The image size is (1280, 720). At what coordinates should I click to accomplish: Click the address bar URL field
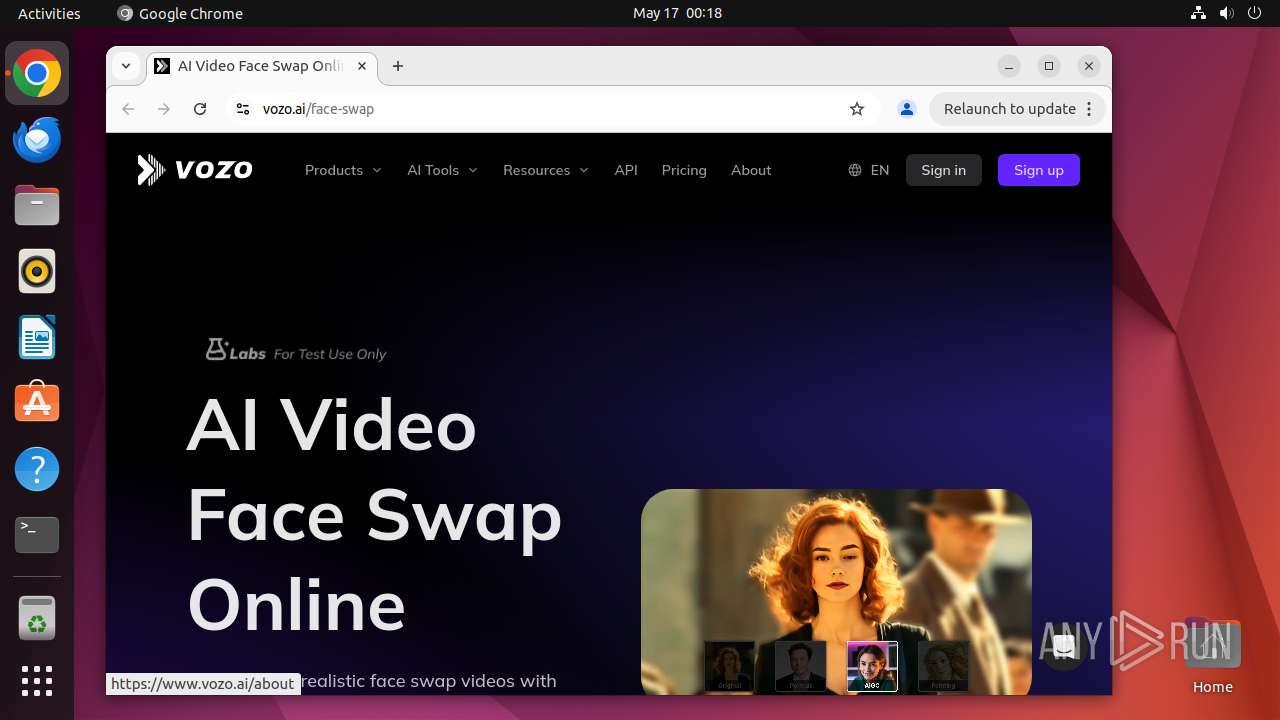[550, 109]
